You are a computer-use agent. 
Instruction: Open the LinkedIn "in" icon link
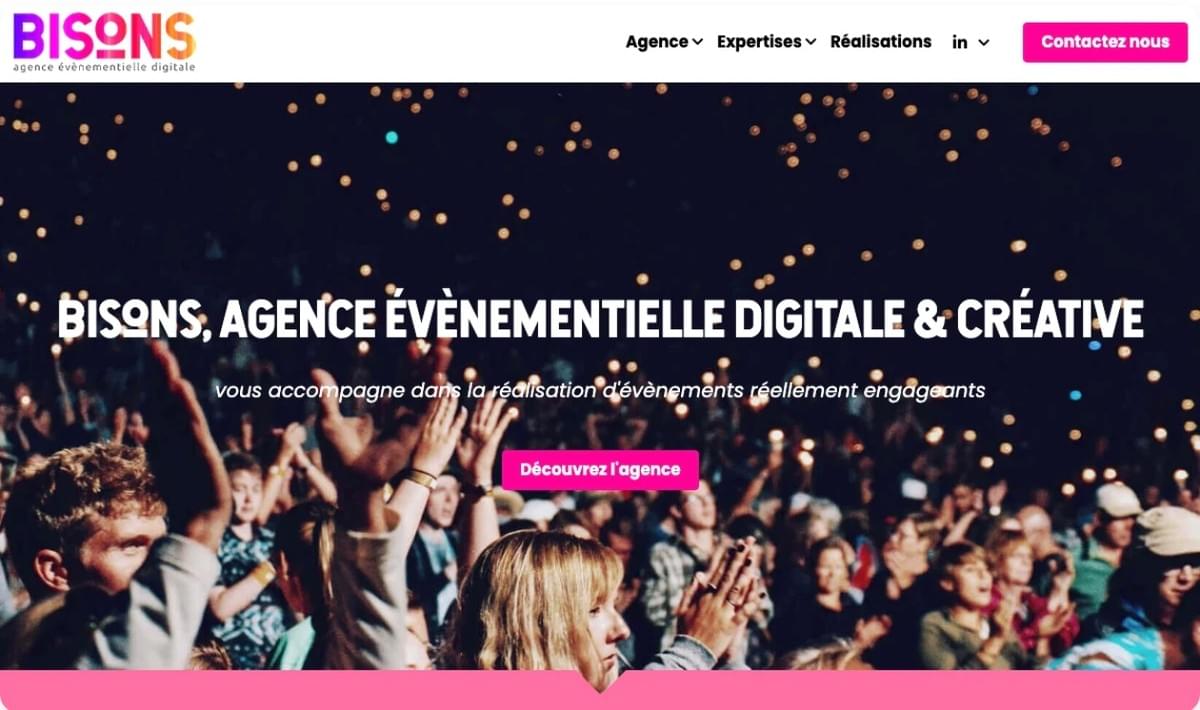[960, 42]
